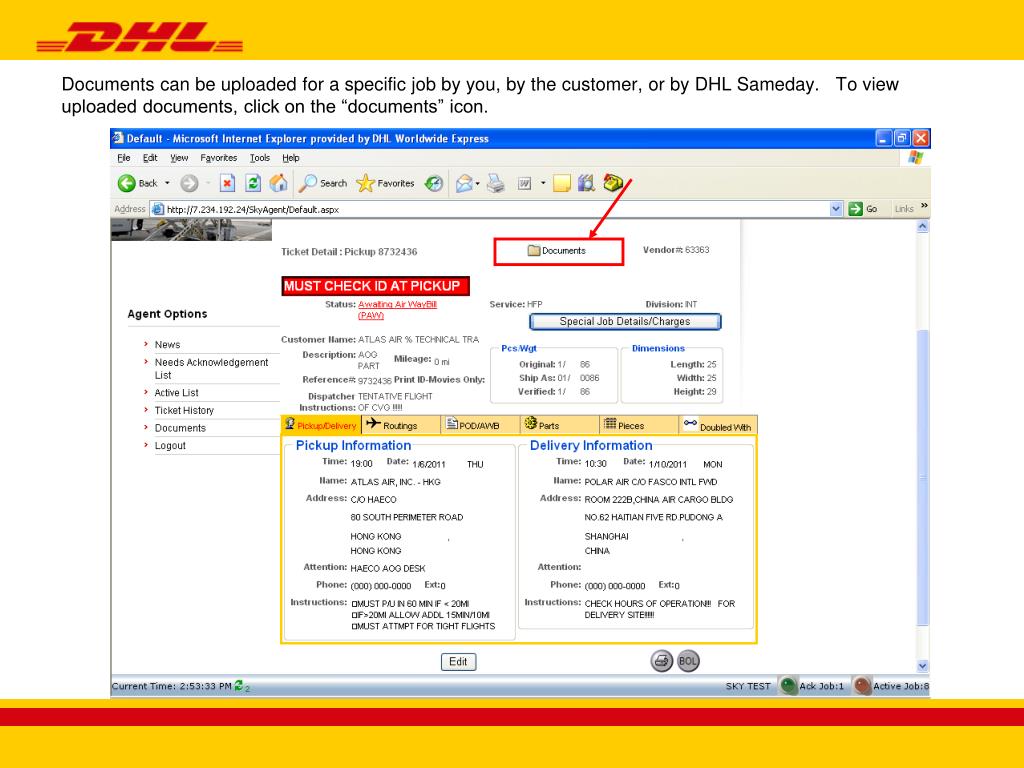This screenshot has height=768, width=1024.
Task: Open the Help menu
Action: [291, 158]
